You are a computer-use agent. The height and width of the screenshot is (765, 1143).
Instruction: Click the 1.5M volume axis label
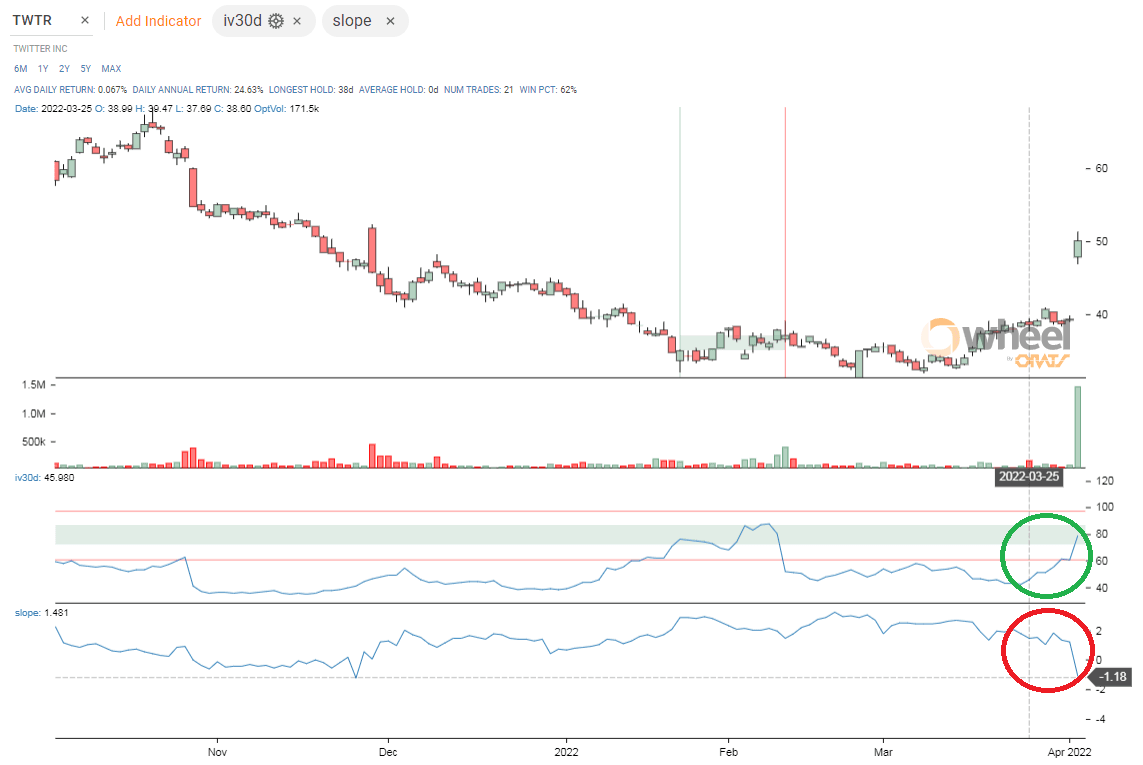tap(34, 384)
